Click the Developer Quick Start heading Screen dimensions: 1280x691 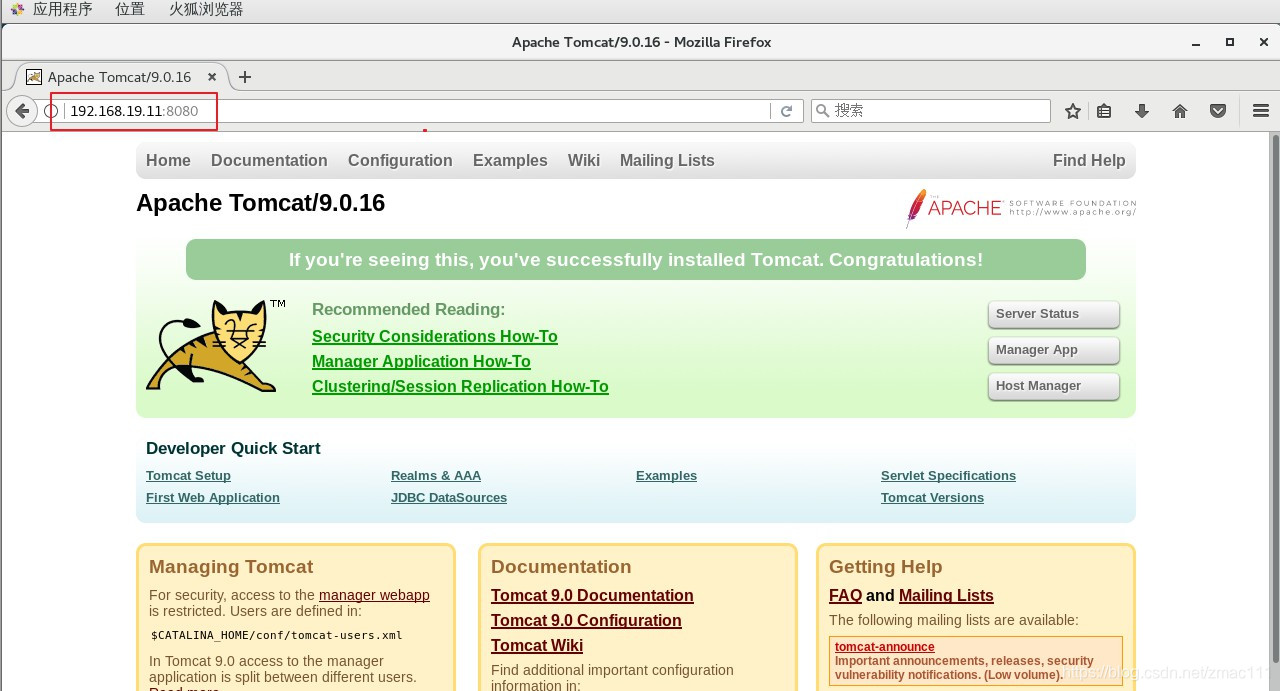point(233,448)
